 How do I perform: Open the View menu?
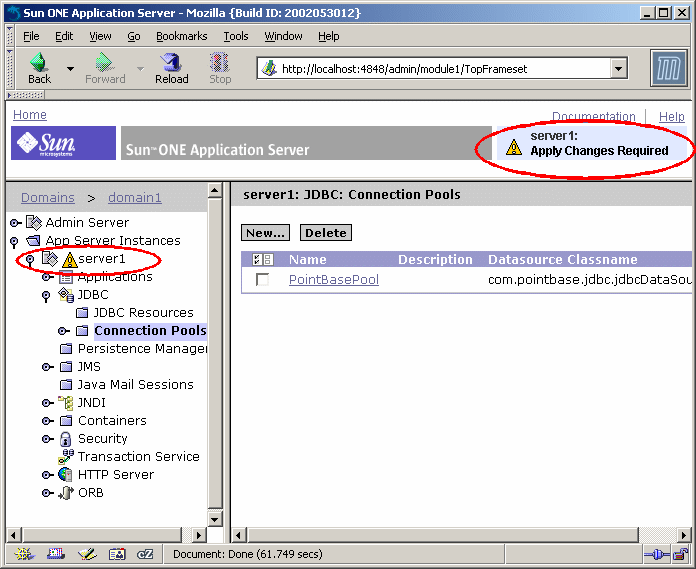(100, 36)
